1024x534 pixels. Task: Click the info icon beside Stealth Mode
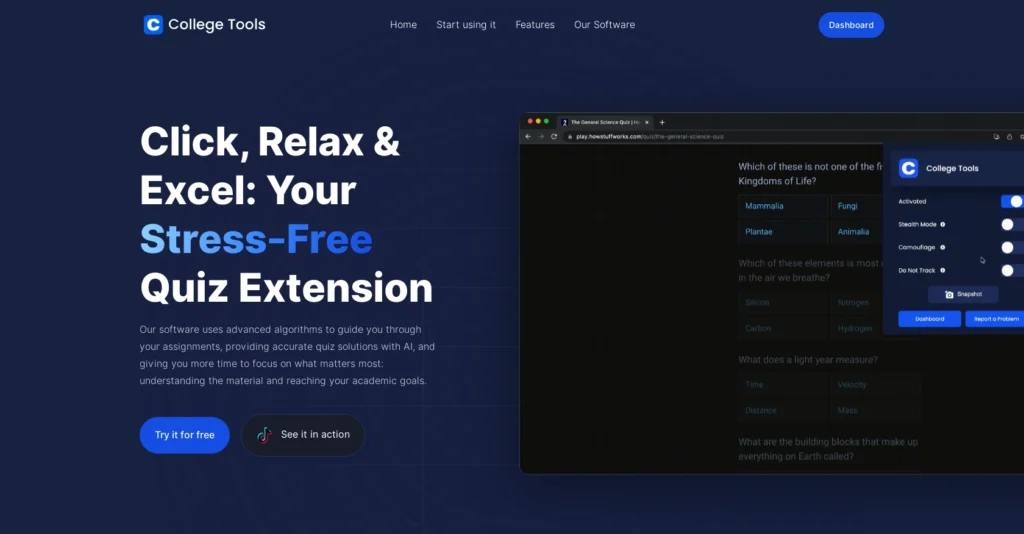pyautogui.click(x=943, y=225)
